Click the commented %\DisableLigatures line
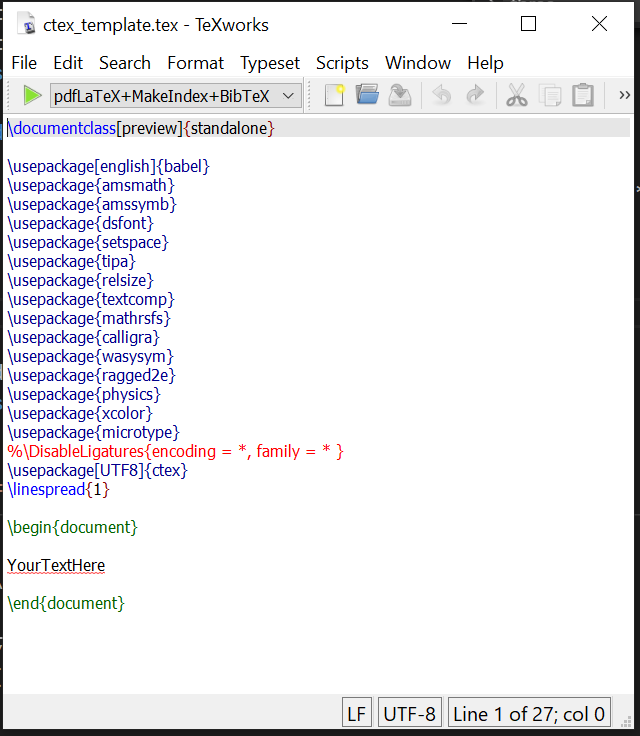640x736 pixels. [x=176, y=452]
